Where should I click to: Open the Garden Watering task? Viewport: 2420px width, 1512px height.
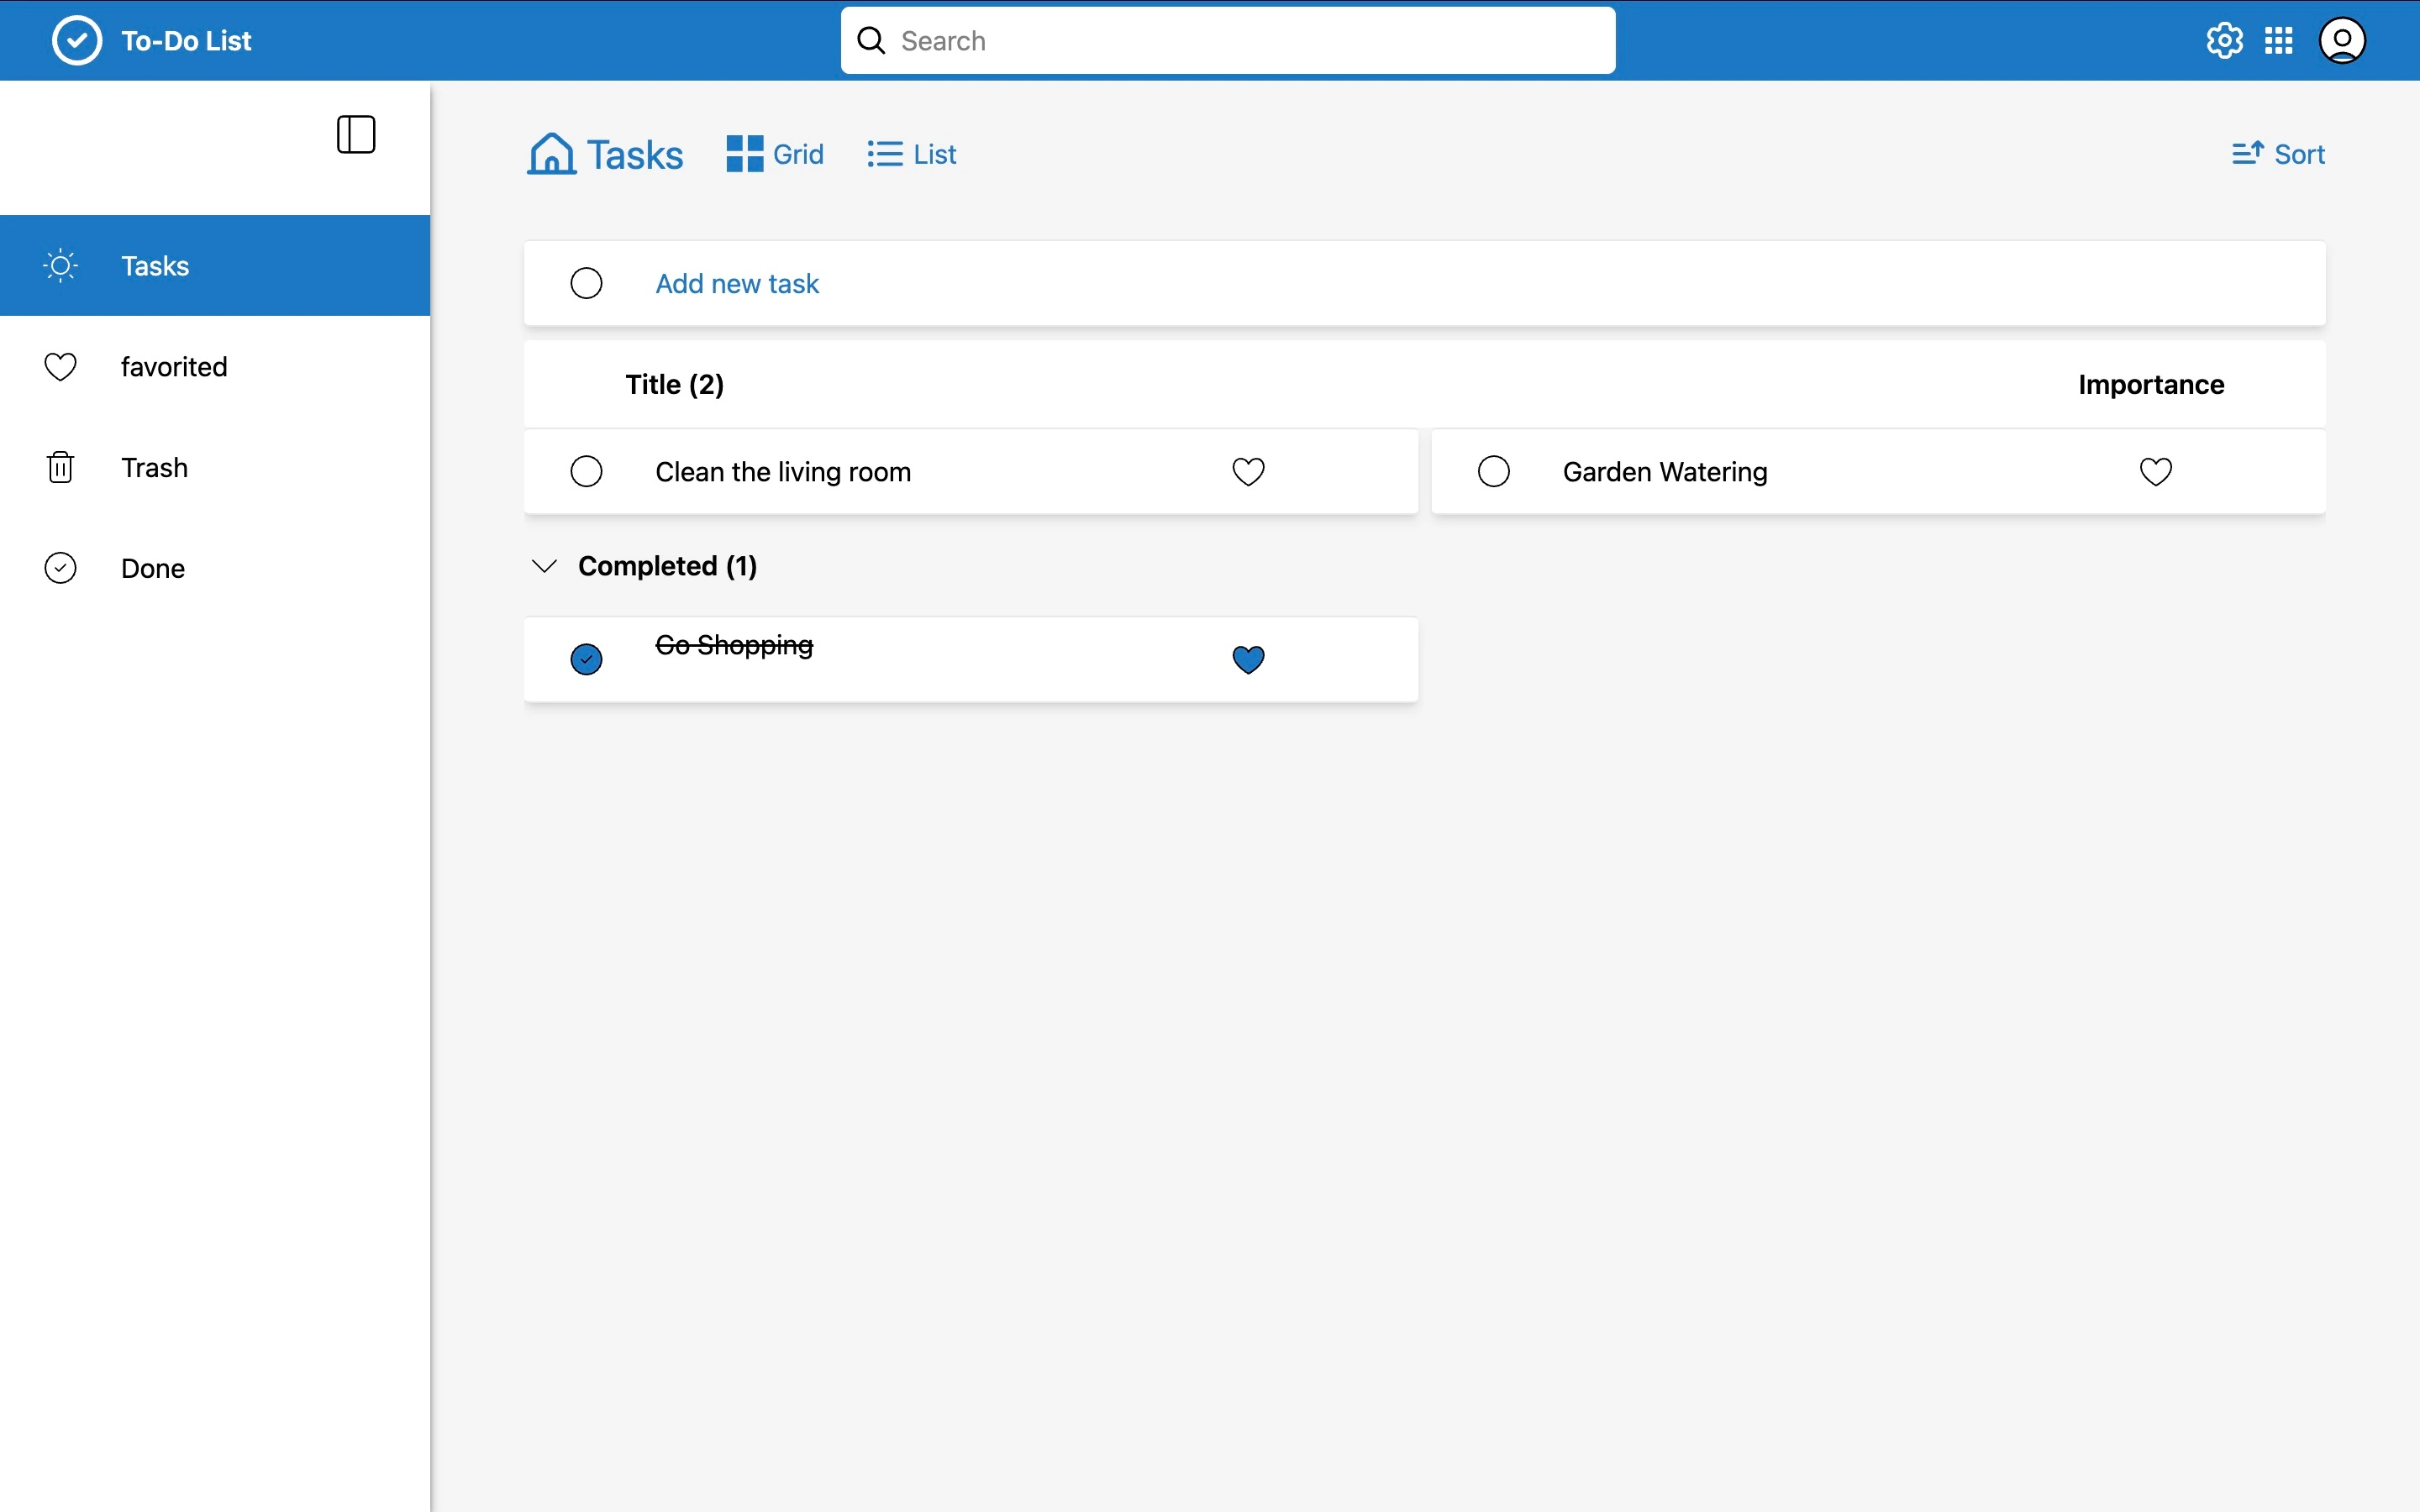coord(1665,472)
